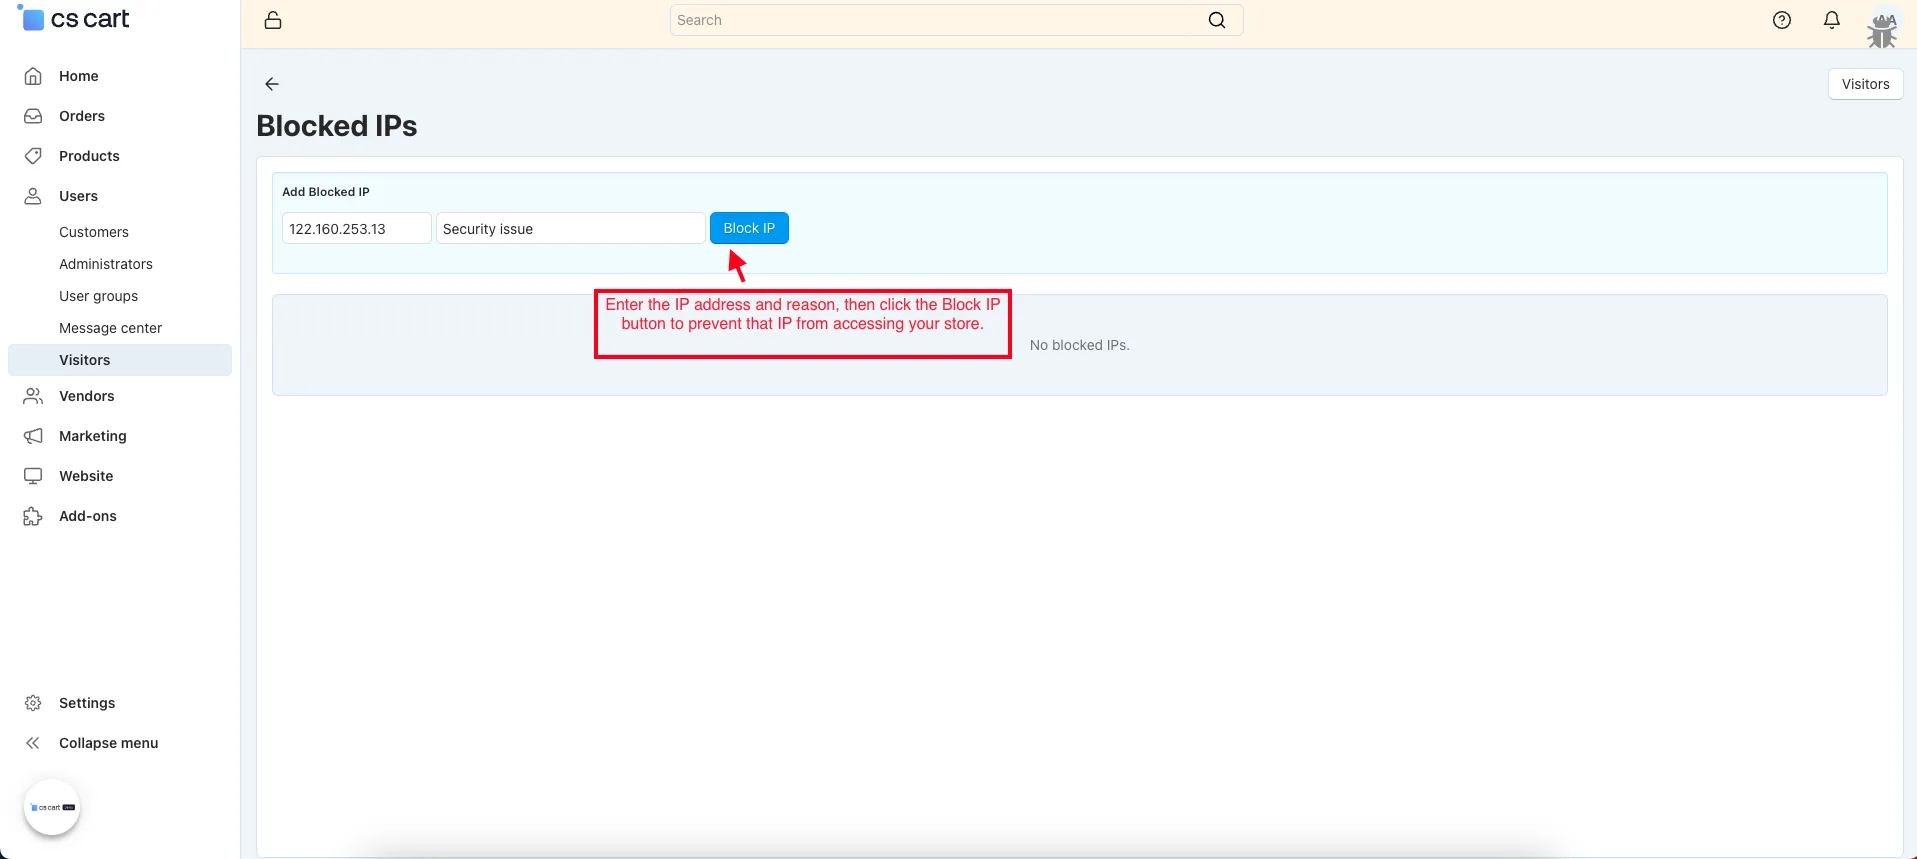This screenshot has width=1917, height=859.
Task: Go back using the arrow icon
Action: (x=272, y=84)
